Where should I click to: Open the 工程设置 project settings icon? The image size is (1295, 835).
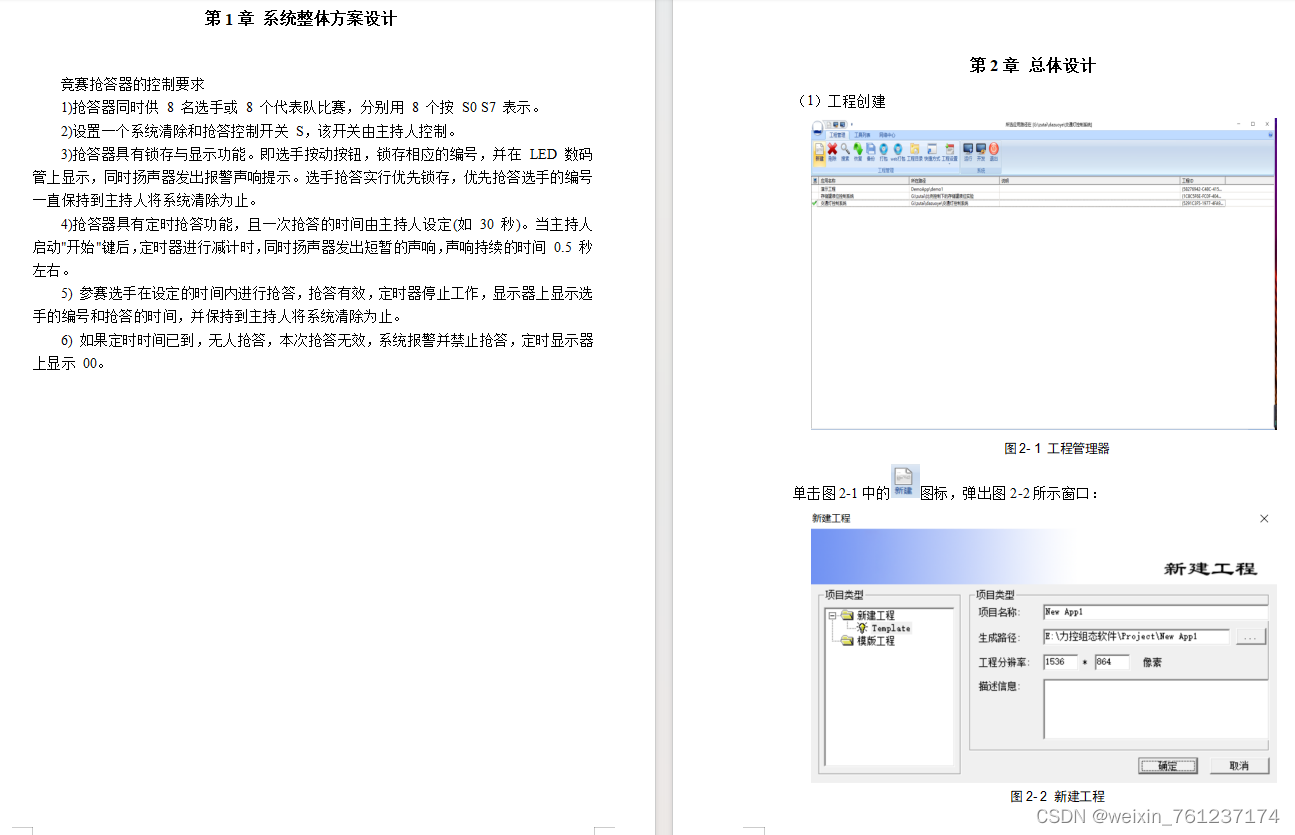[x=950, y=151]
